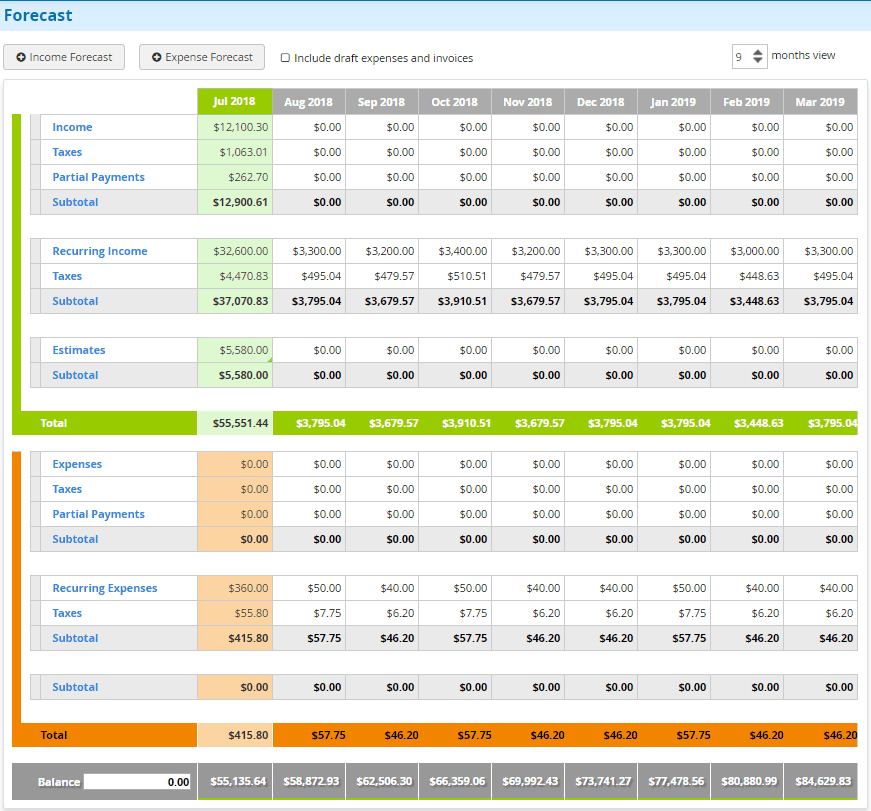Open the Recurring Expenses link
Image resolution: width=871 pixels, height=811 pixels.
(x=105, y=588)
